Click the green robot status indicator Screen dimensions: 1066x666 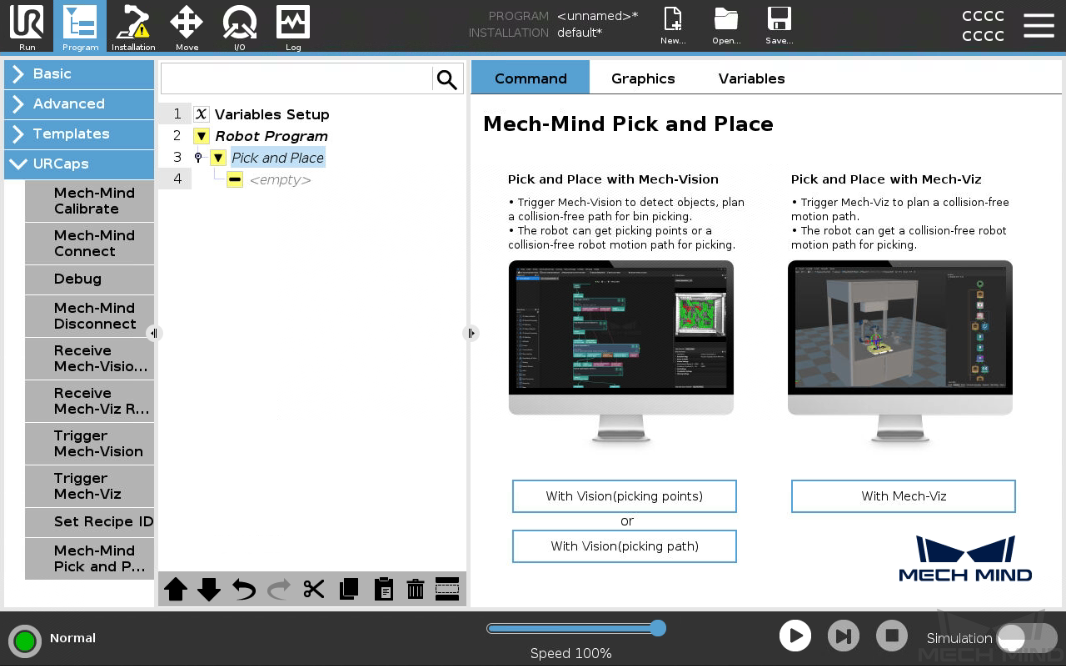pyautogui.click(x=25, y=641)
